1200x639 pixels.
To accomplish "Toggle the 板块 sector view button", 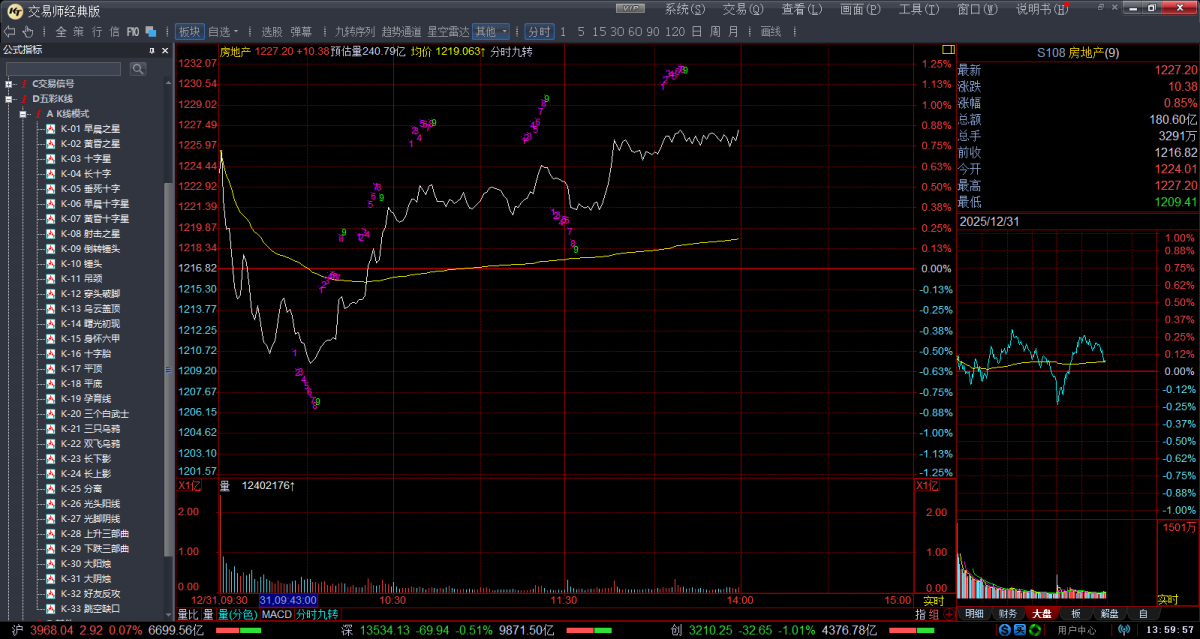I will [188, 31].
